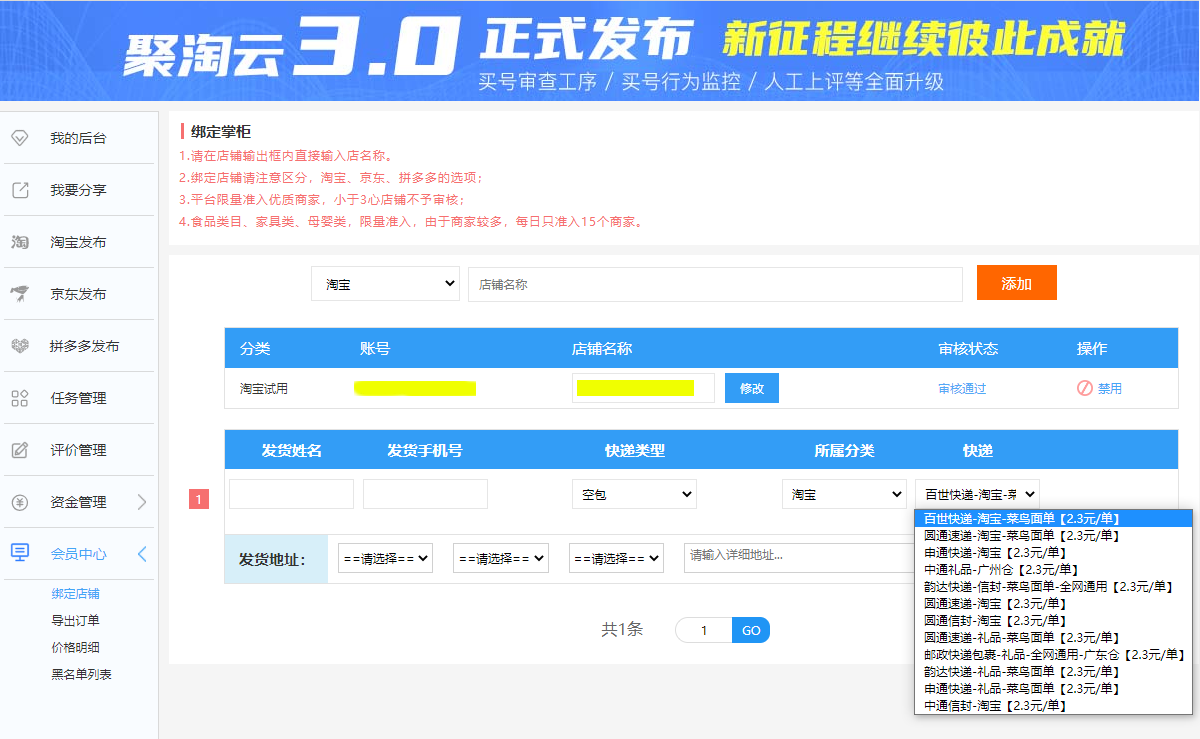
Task: Open 黑名单列表 submenu item
Action: coord(82,675)
